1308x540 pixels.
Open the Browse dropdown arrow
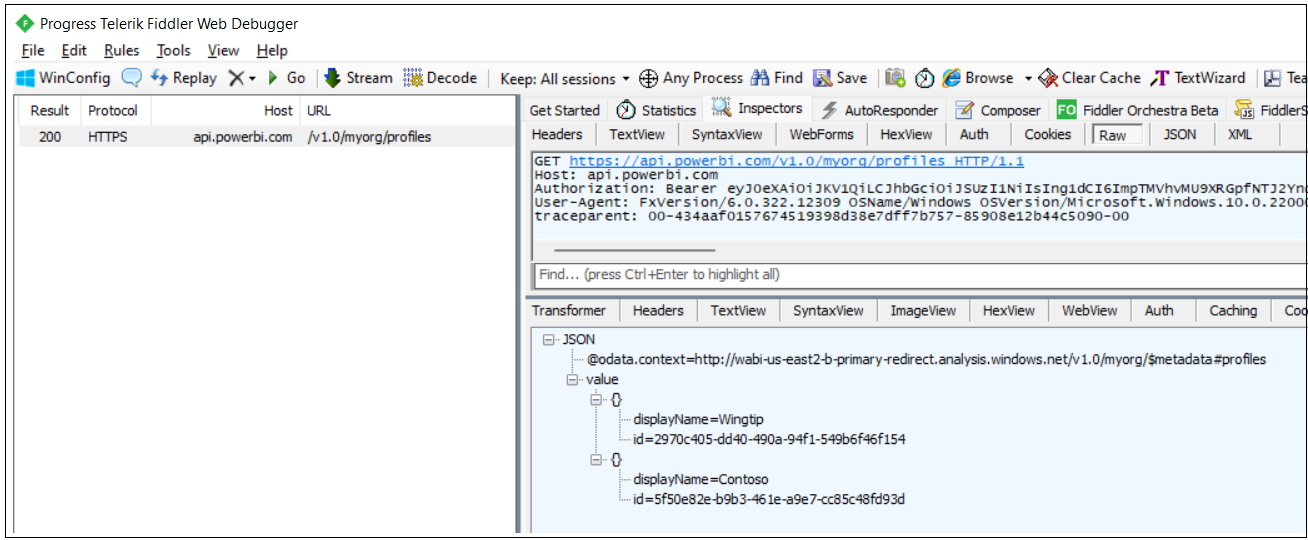pyautogui.click(x=1028, y=78)
